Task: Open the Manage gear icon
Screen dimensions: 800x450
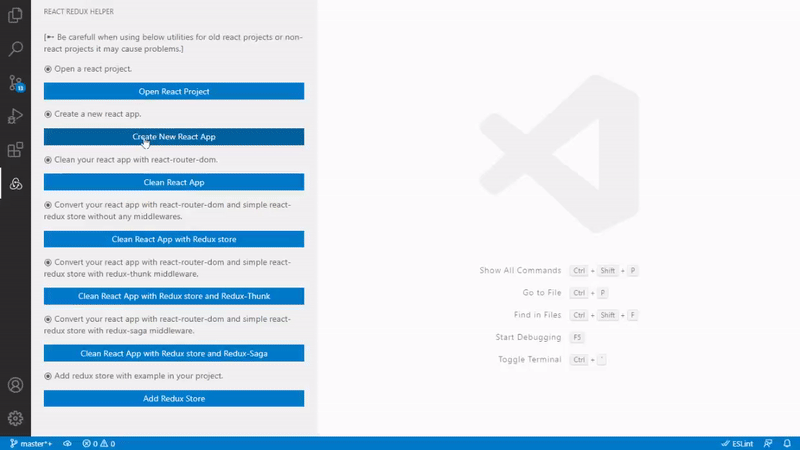Action: [15, 419]
